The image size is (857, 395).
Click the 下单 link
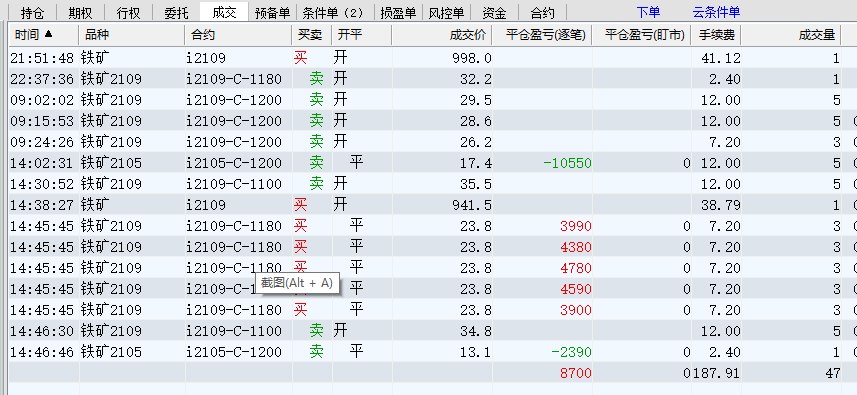tap(648, 12)
